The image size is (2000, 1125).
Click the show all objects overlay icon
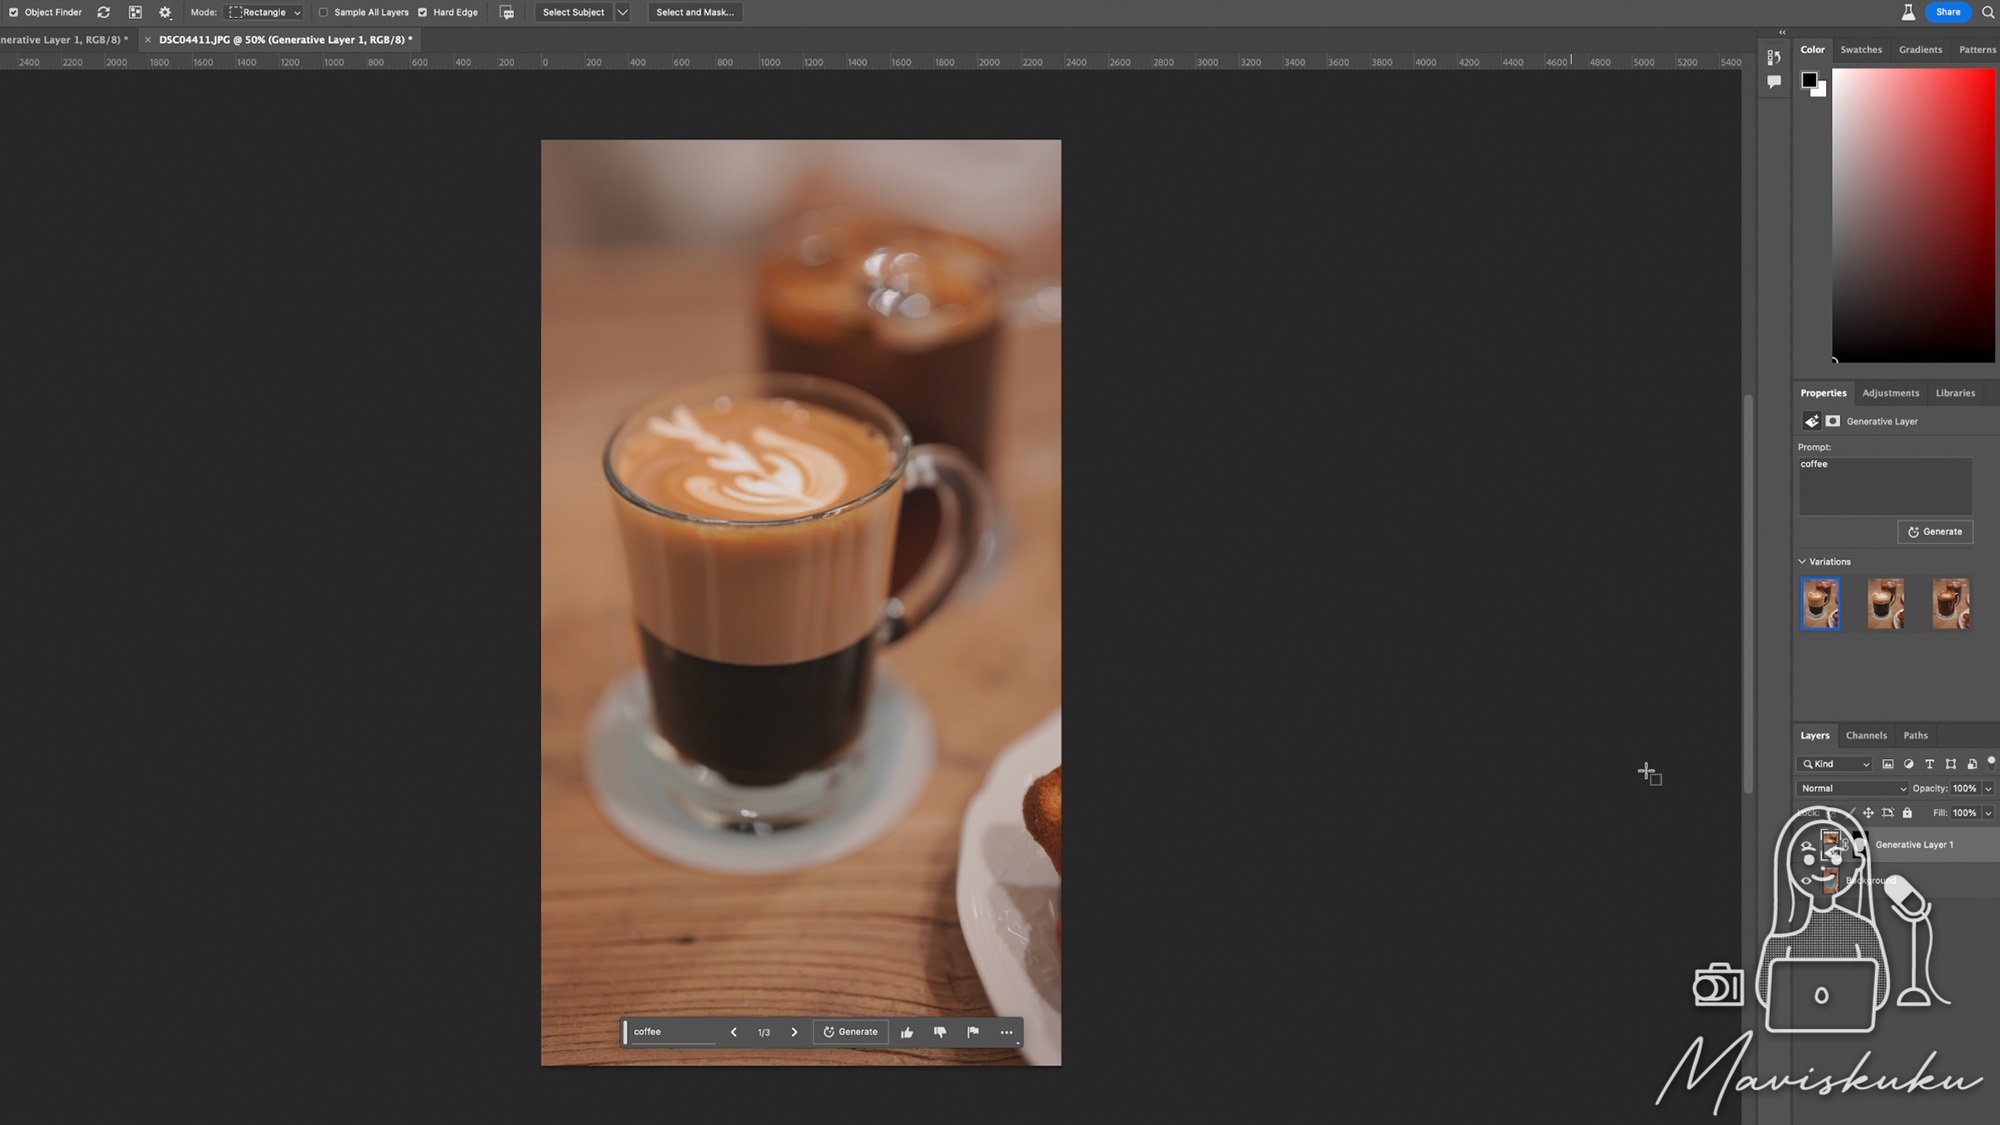pyautogui.click(x=135, y=12)
